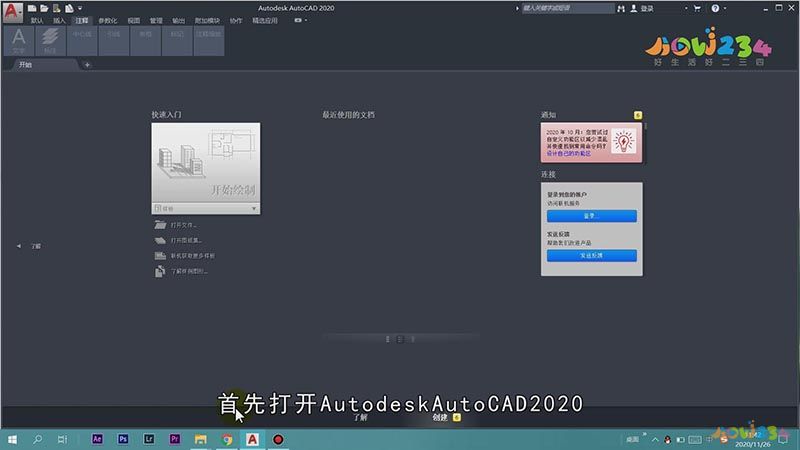Click the blue 登录 button in connect panel
This screenshot has height=450, width=800.
[x=592, y=216]
